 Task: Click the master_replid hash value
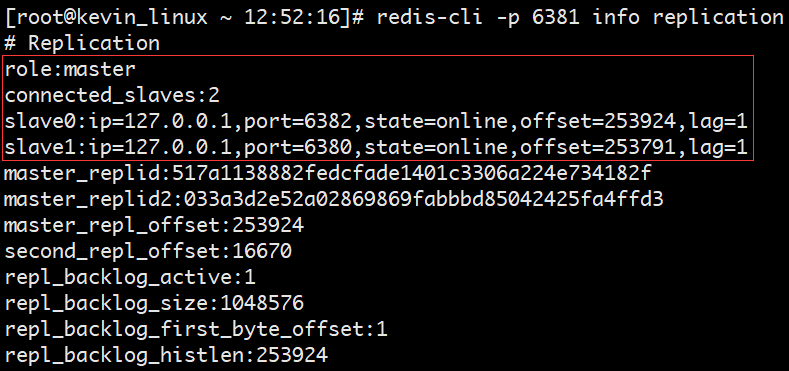tap(412, 174)
